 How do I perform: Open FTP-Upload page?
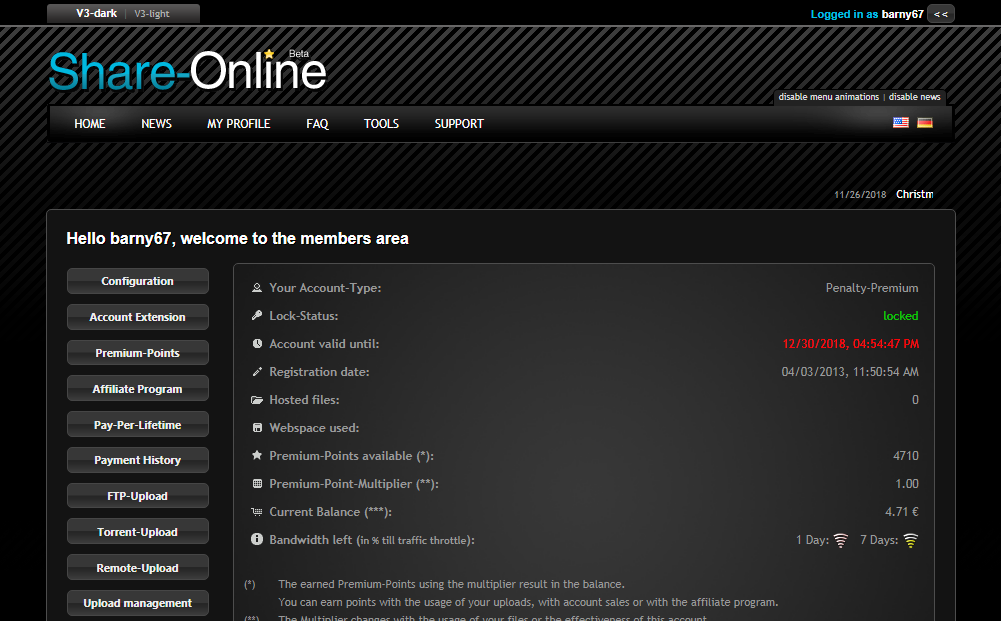[x=138, y=496]
